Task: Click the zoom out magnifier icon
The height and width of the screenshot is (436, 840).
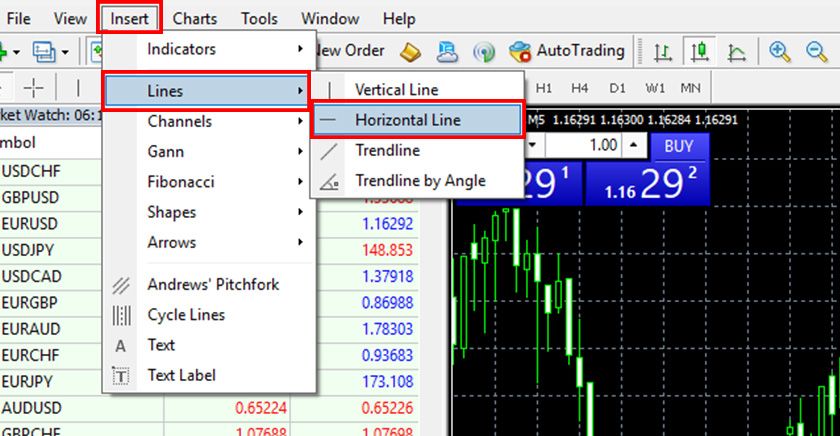Action: [816, 51]
